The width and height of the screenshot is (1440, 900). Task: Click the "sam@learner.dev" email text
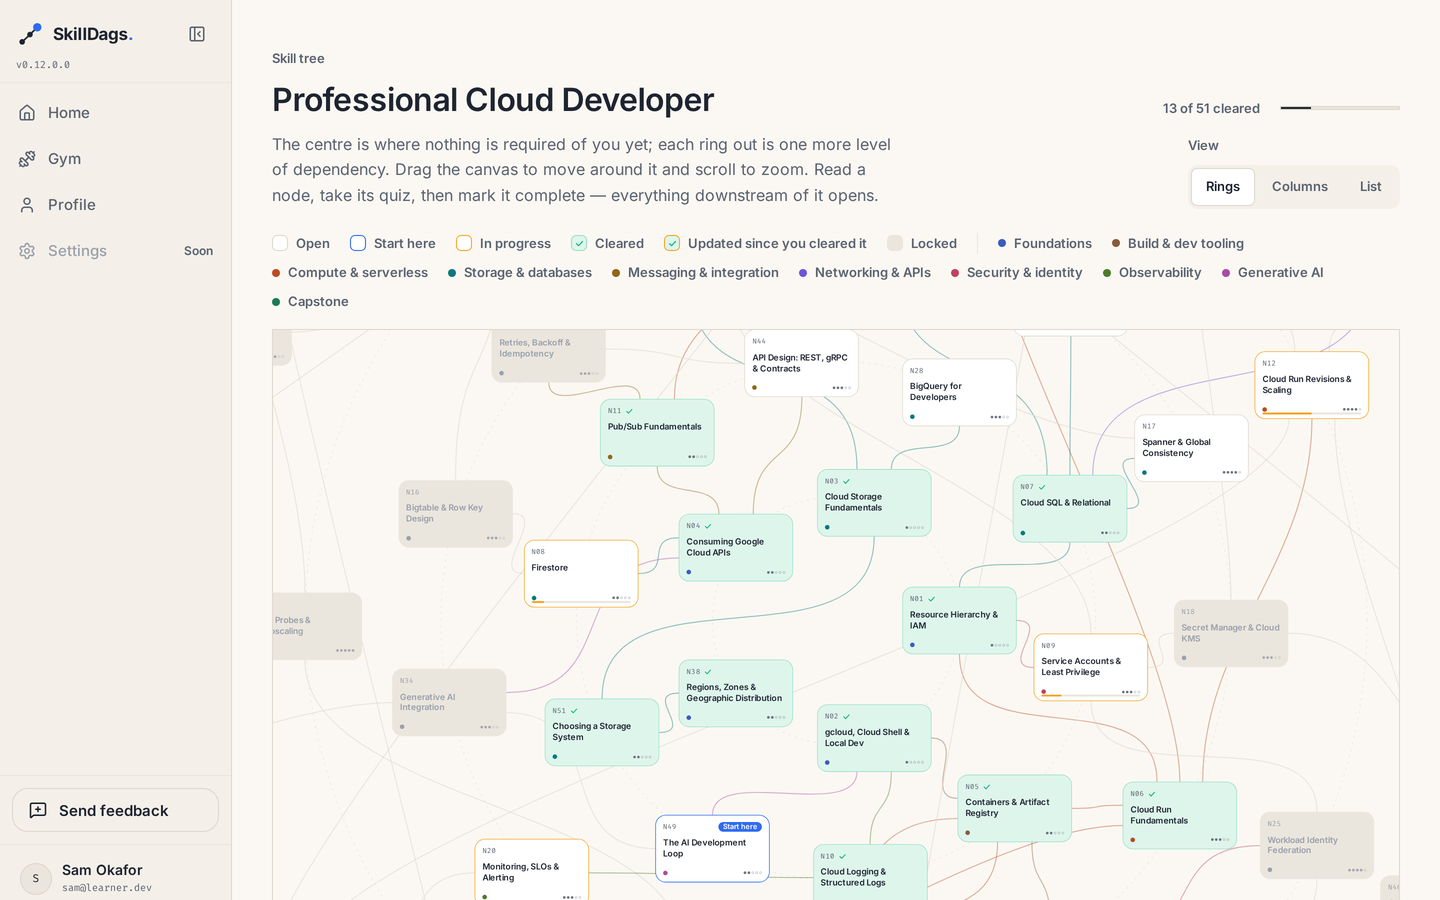[107, 888]
